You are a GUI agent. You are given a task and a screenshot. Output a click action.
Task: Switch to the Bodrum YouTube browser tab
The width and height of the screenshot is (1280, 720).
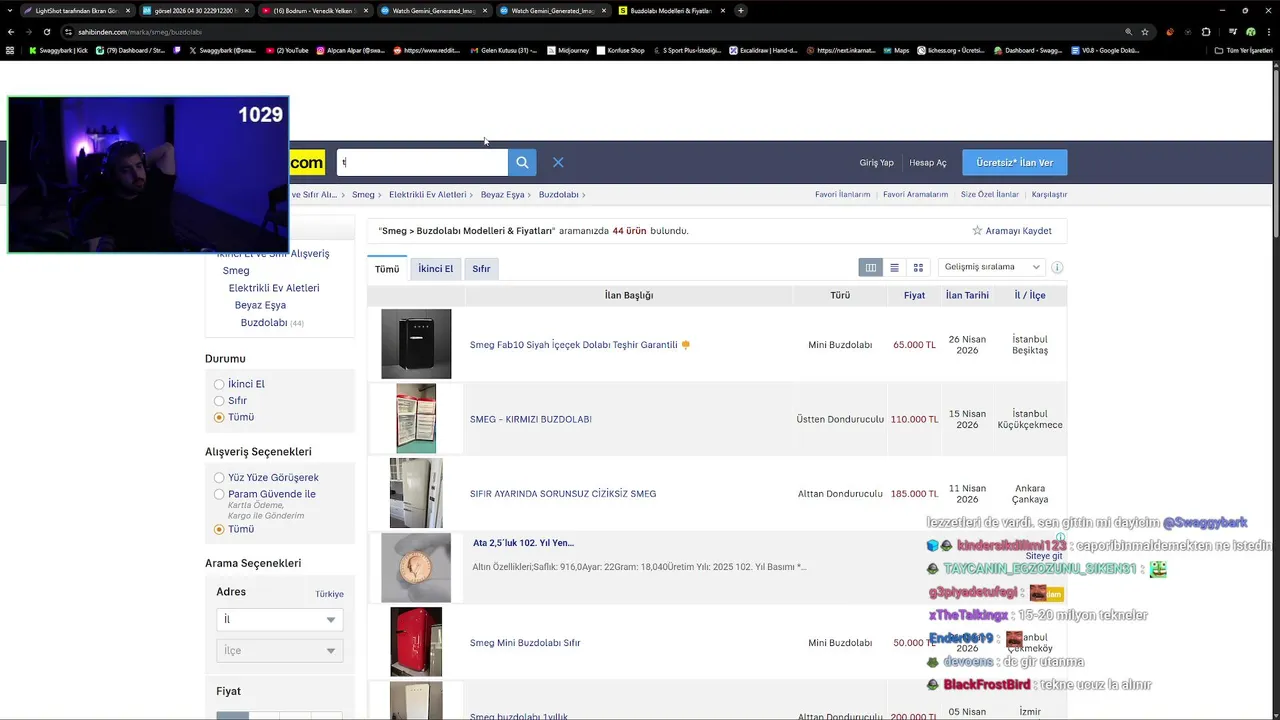(315, 11)
